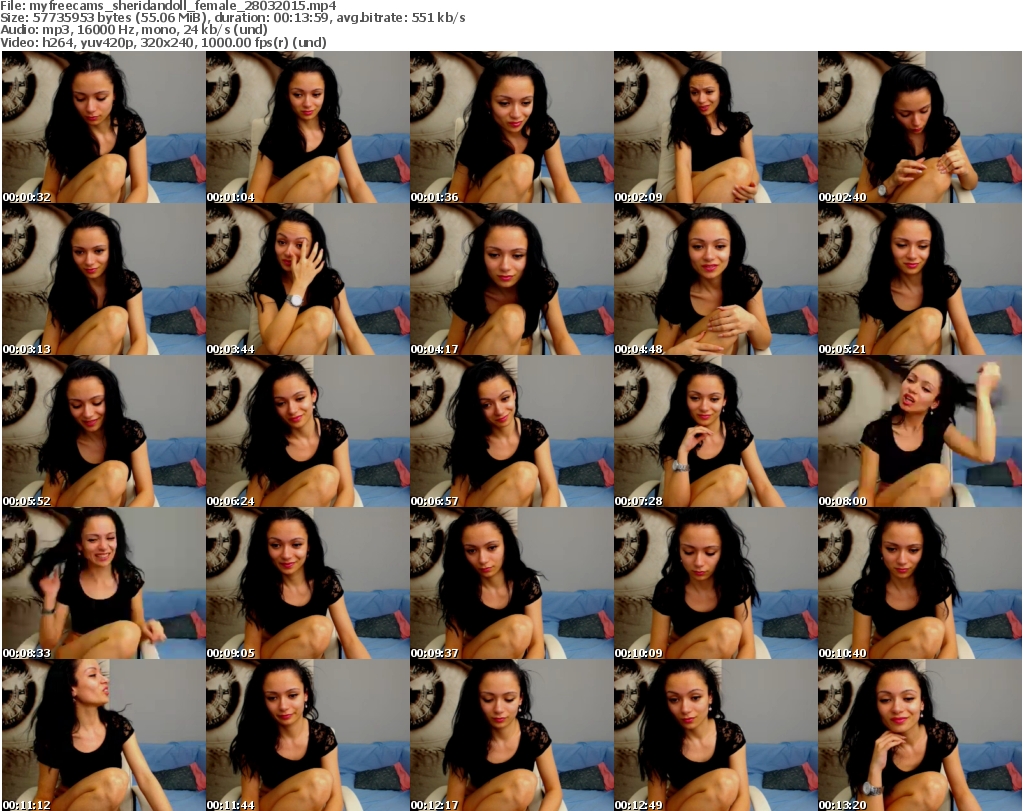Select the thumbnail at 00:12:49
The width and height of the screenshot is (1024, 811).
(715, 735)
